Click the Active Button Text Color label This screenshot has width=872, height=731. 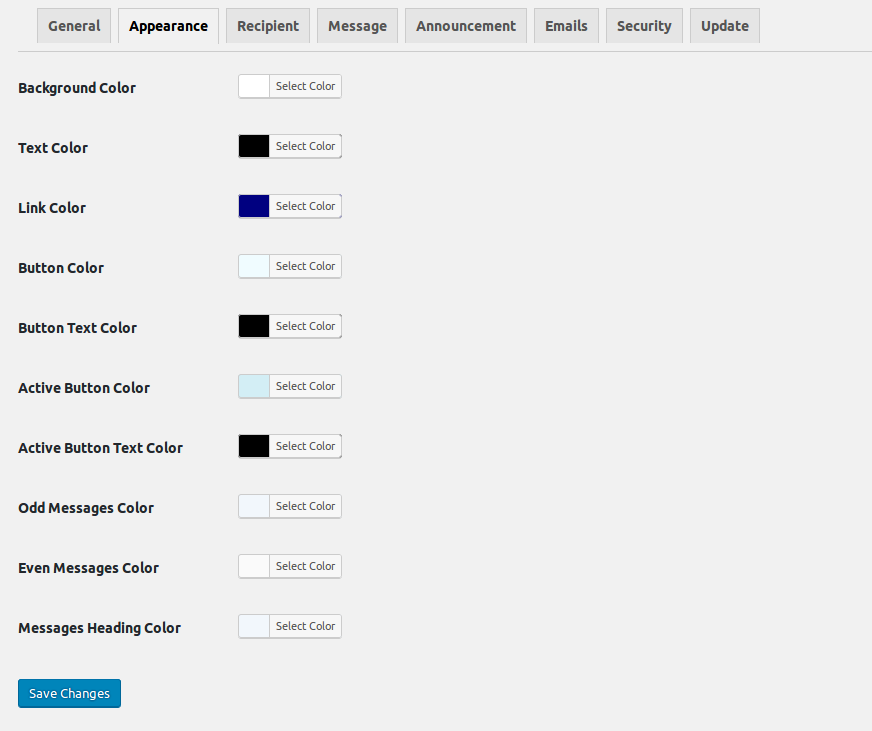(101, 448)
